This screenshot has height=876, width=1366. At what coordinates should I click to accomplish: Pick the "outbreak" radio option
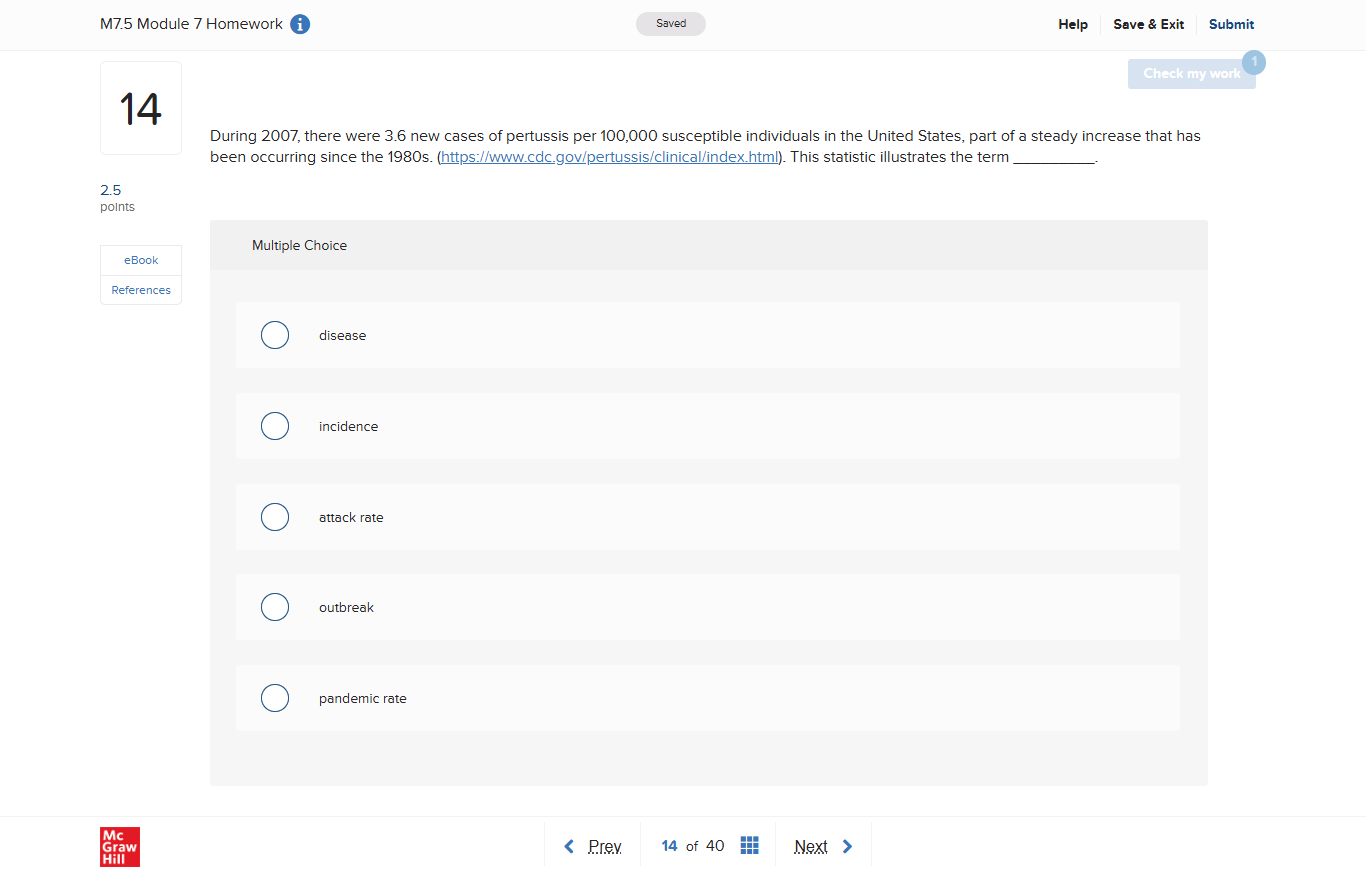(x=275, y=607)
